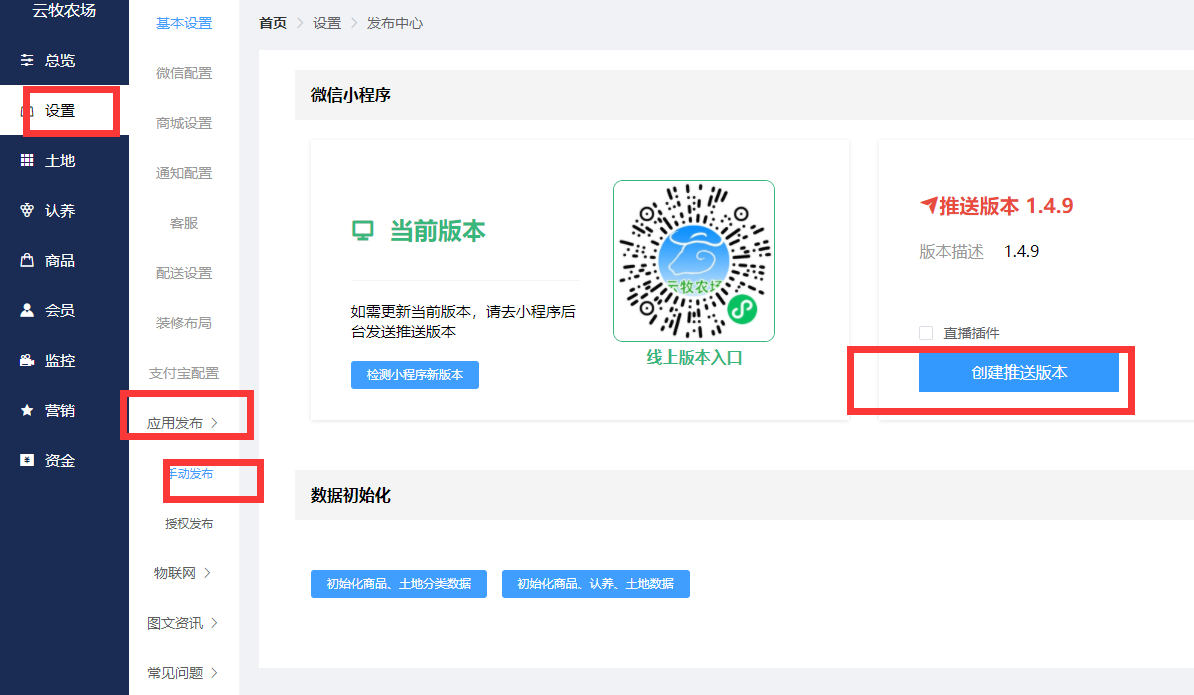Image resolution: width=1194 pixels, height=695 pixels.
Task: Click the 土地 grid icon in sidebar
Action: pyautogui.click(x=27, y=160)
